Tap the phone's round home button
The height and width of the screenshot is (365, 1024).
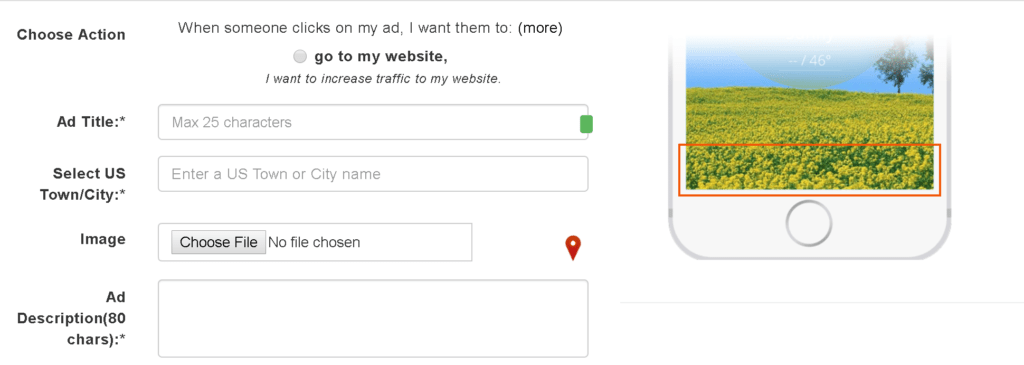pos(808,223)
